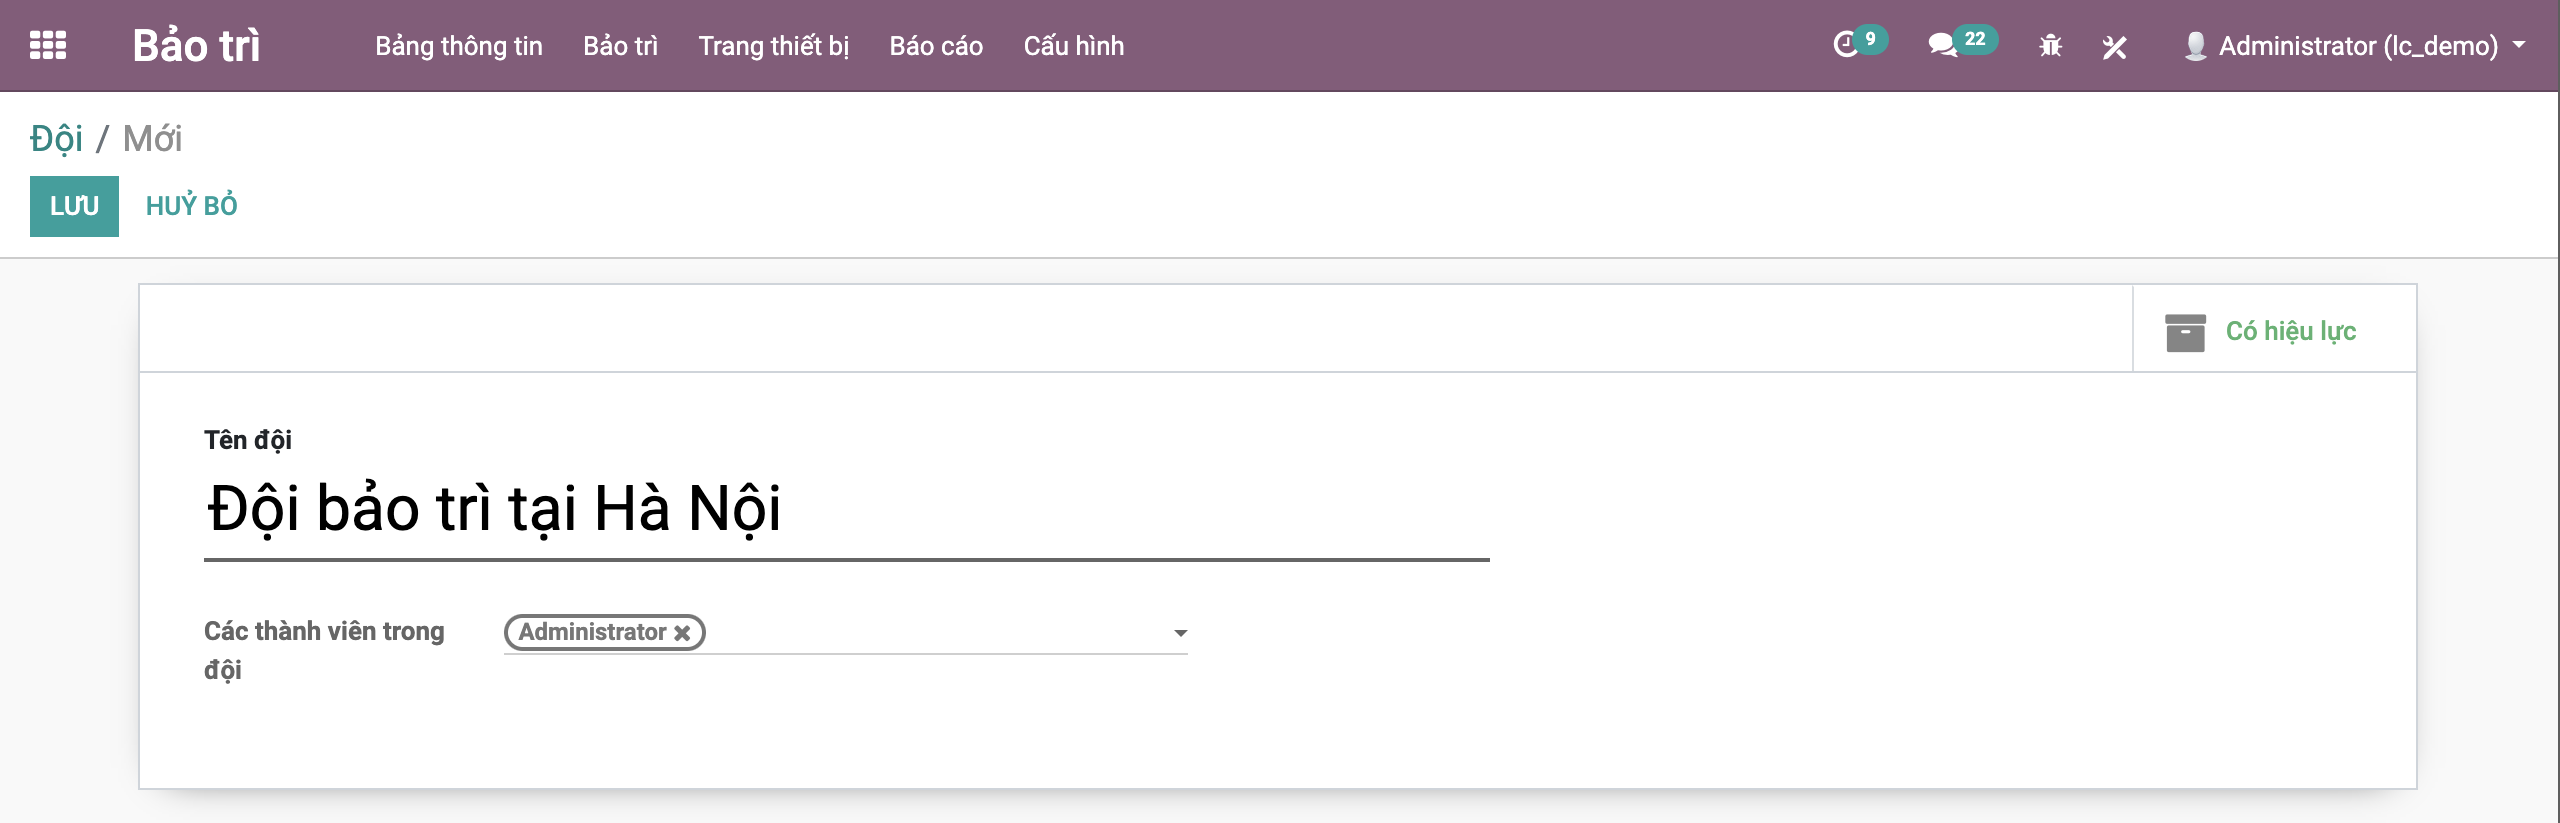Screen dimensions: 2560x823
Task: Open the conversations chat bubble icon
Action: coord(1942,46)
